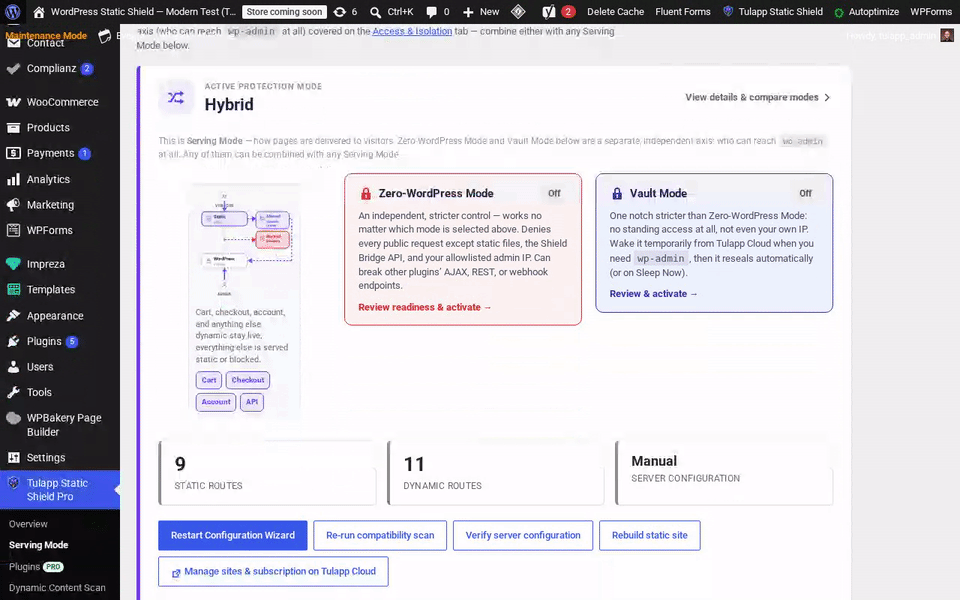Open pending updates icon showing 6
This screenshot has width=960, height=600.
click(x=345, y=12)
